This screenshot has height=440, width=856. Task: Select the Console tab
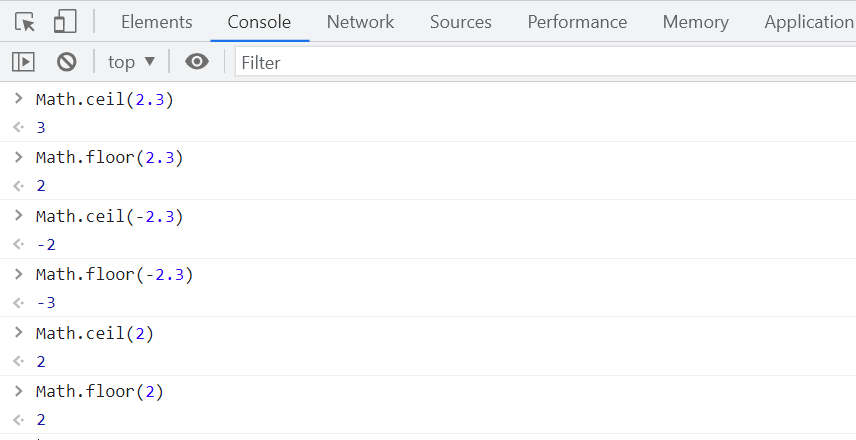259,22
